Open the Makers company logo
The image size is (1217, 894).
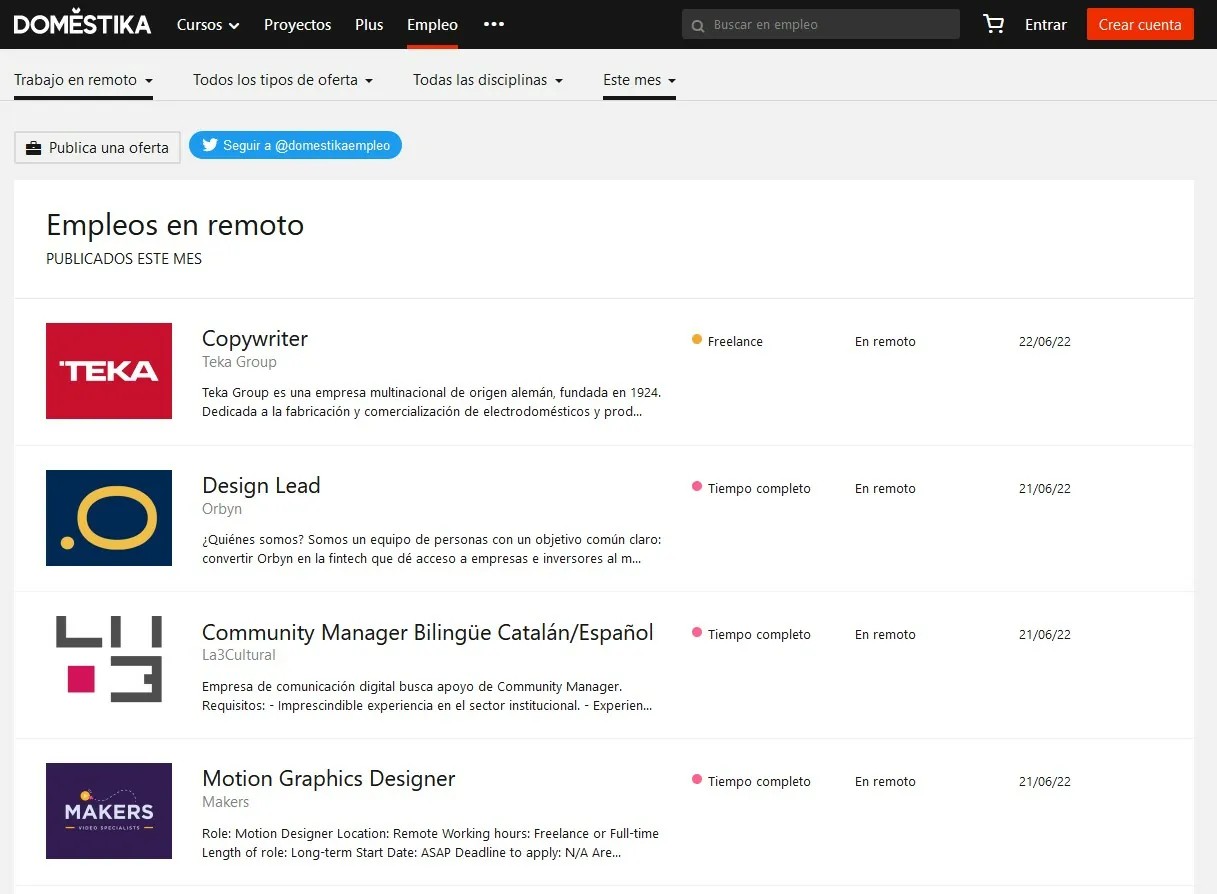click(109, 811)
